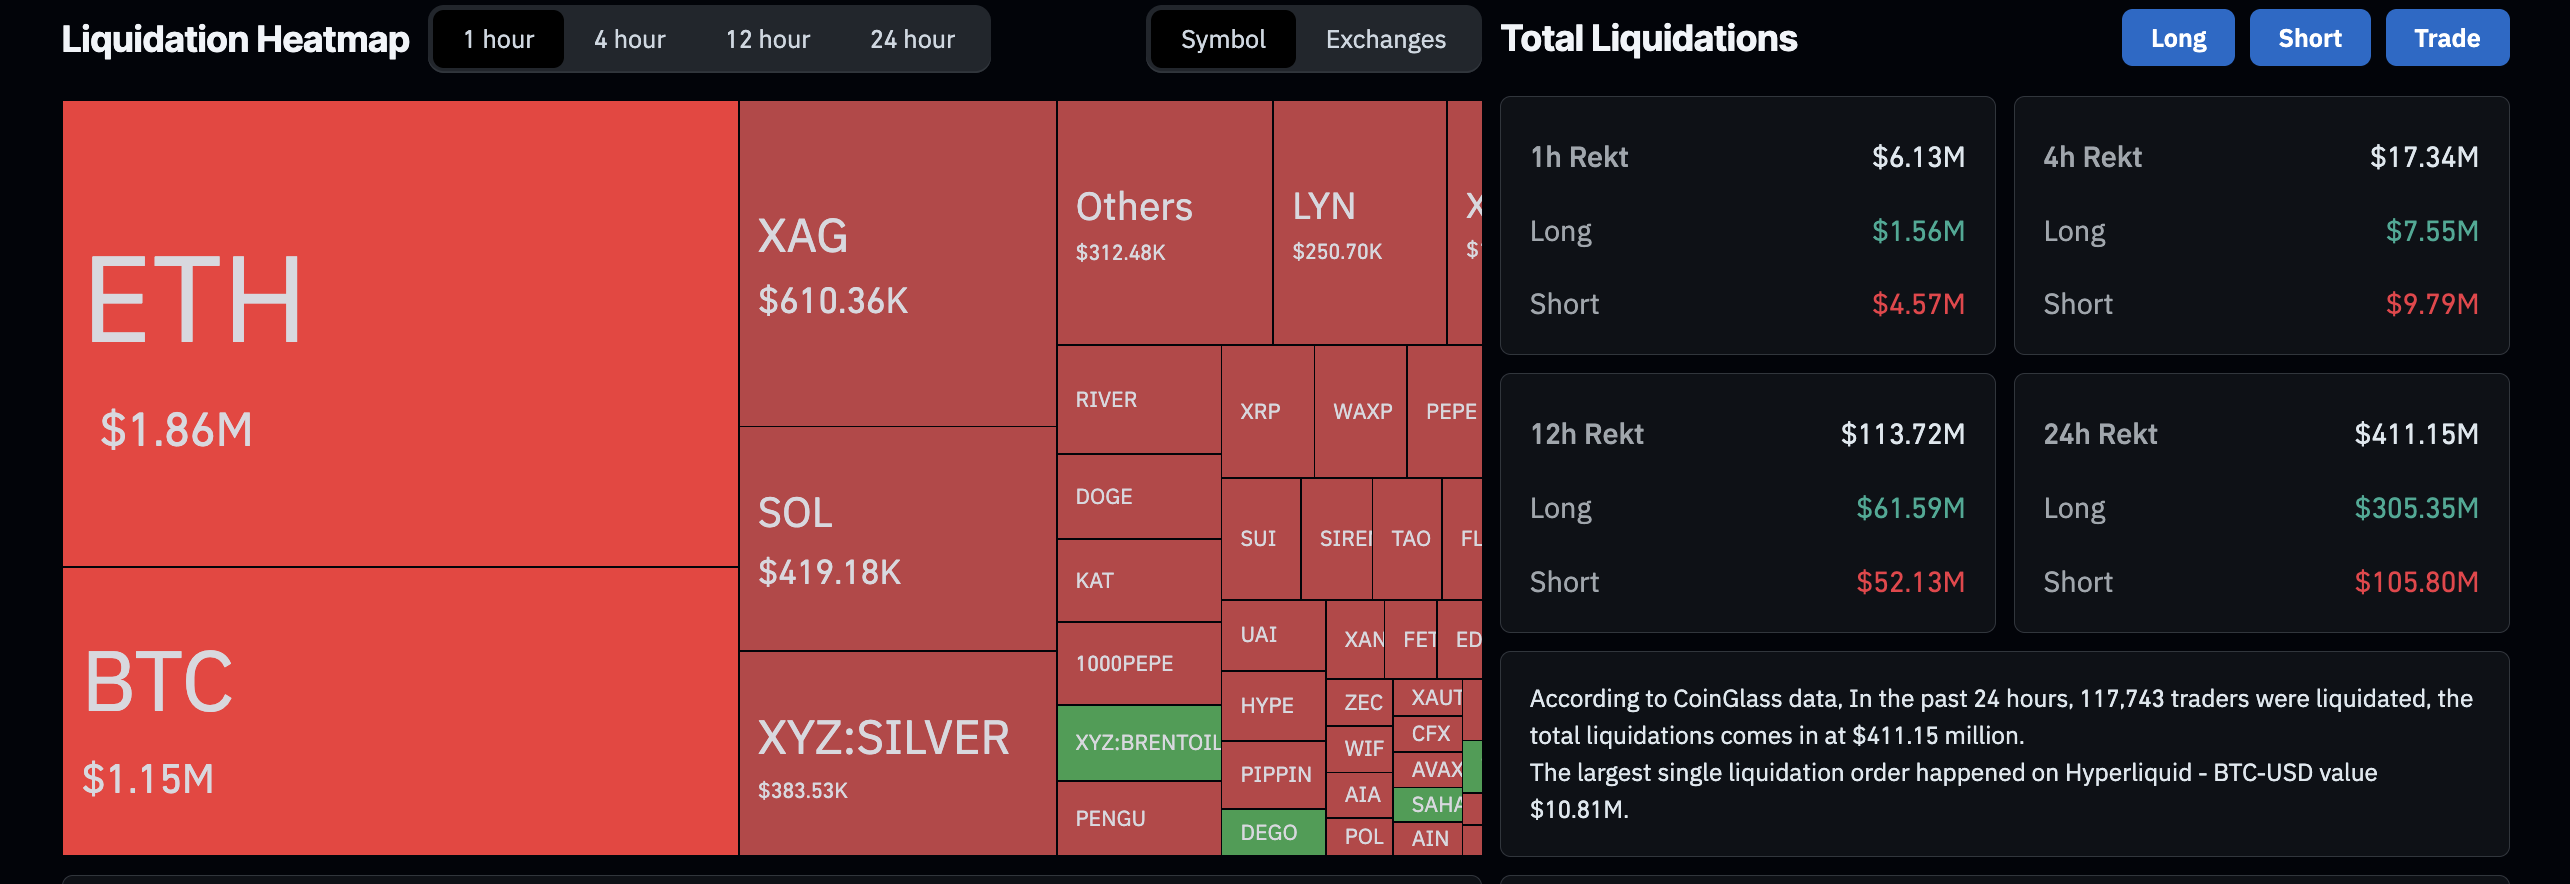Viewport: 2570px width, 884px height.
Task: Switch heatmap grouping to Exchanges
Action: 1385,39
